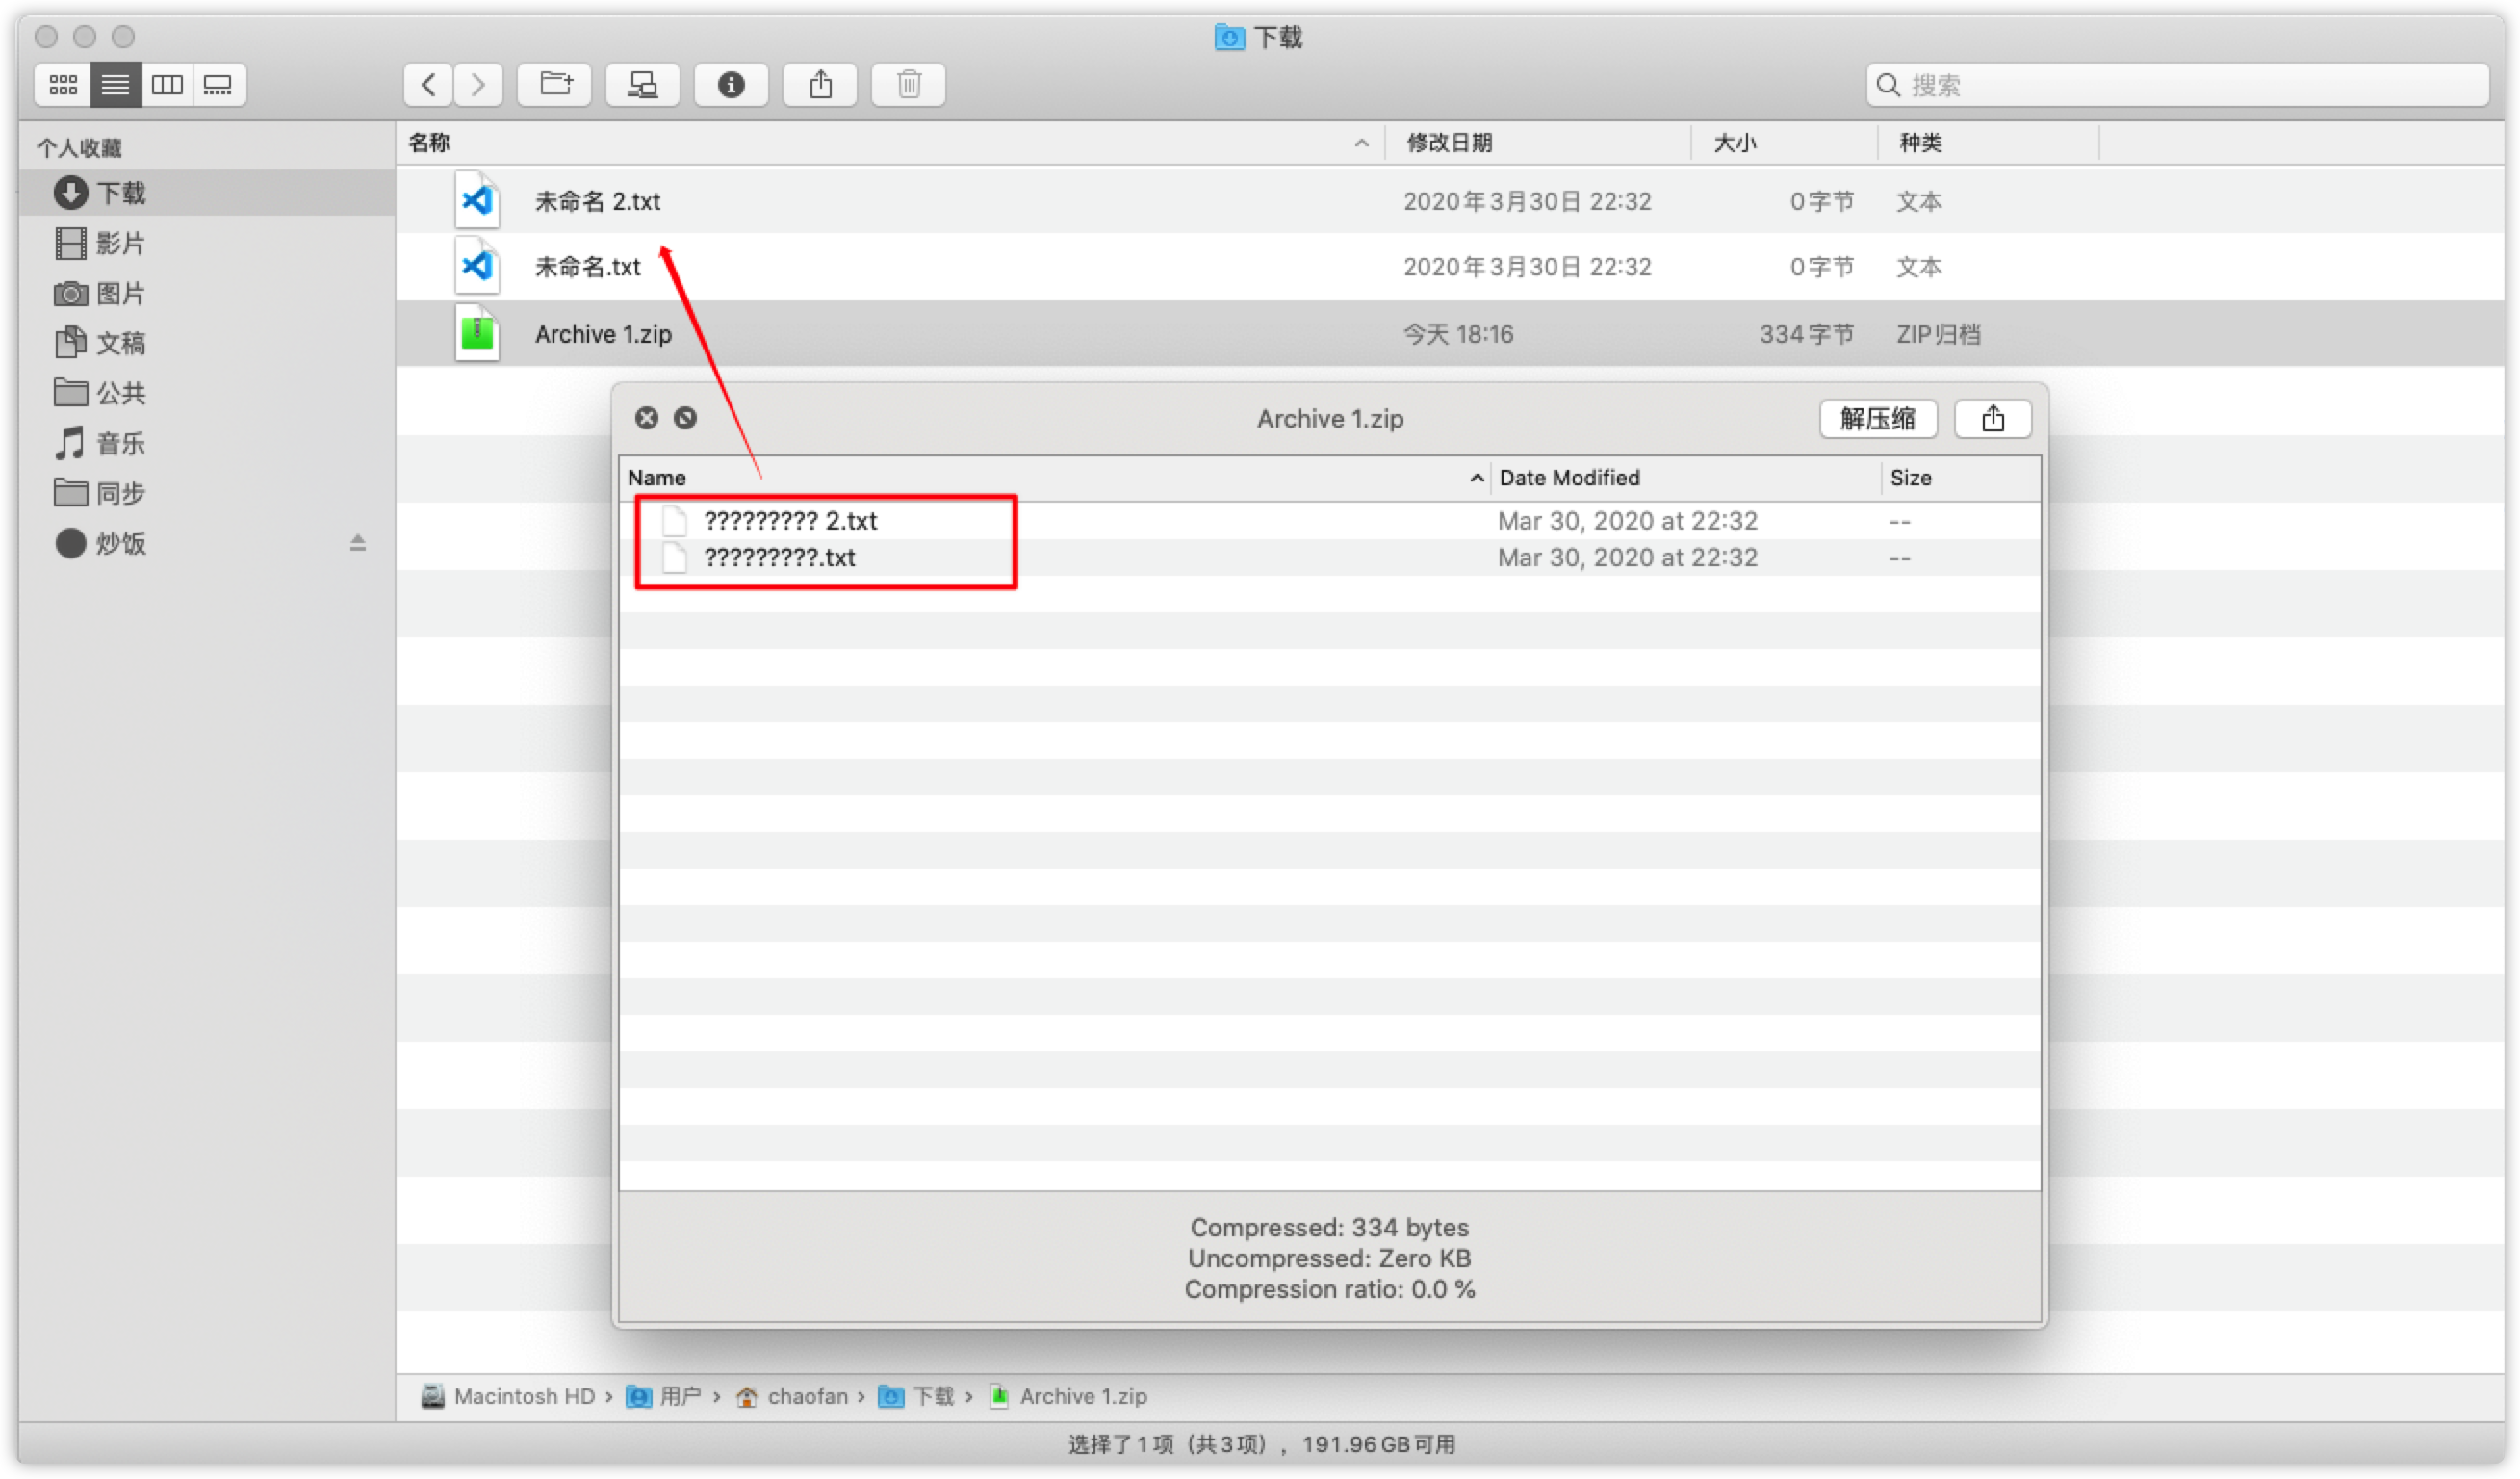
Task: Share the archive from preview panel
Action: coord(1993,419)
